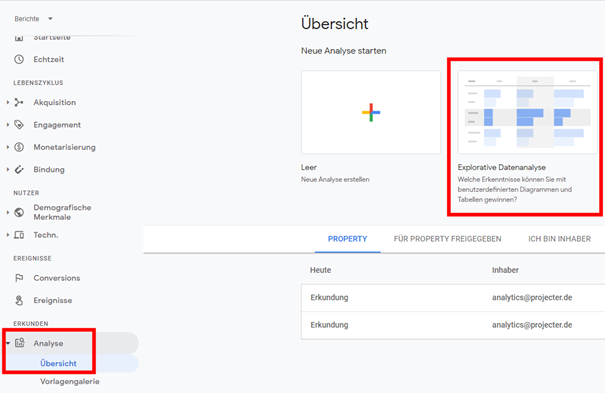Select Ereignisse in sidebar
605x393 pixels.
pos(52,300)
